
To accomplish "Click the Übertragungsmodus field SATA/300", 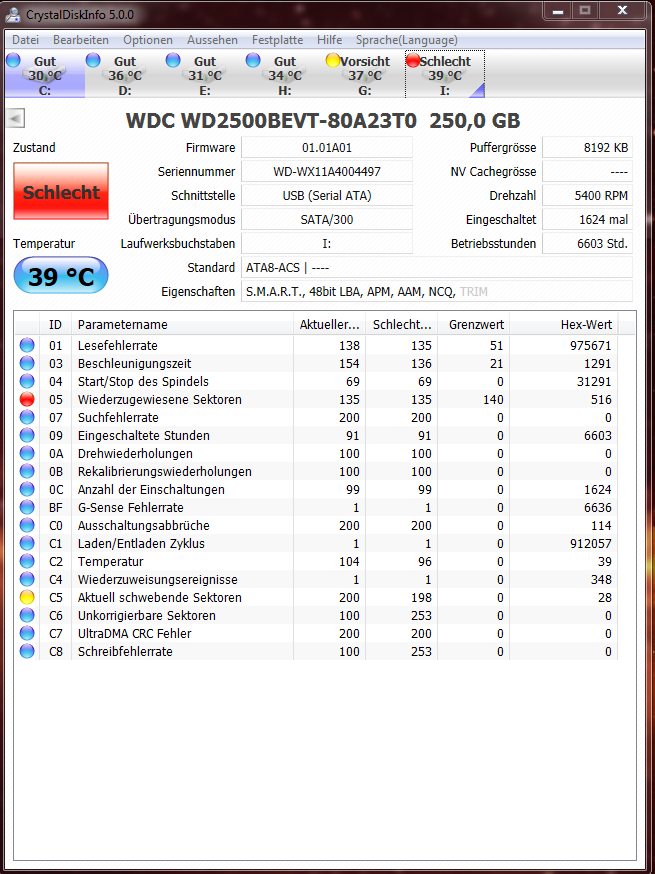I will click(327, 220).
